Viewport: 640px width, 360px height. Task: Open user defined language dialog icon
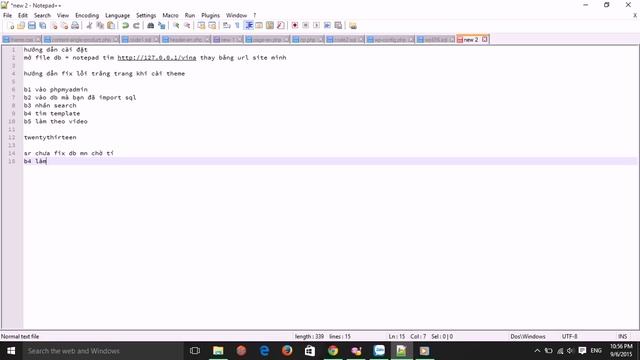coord(259,26)
